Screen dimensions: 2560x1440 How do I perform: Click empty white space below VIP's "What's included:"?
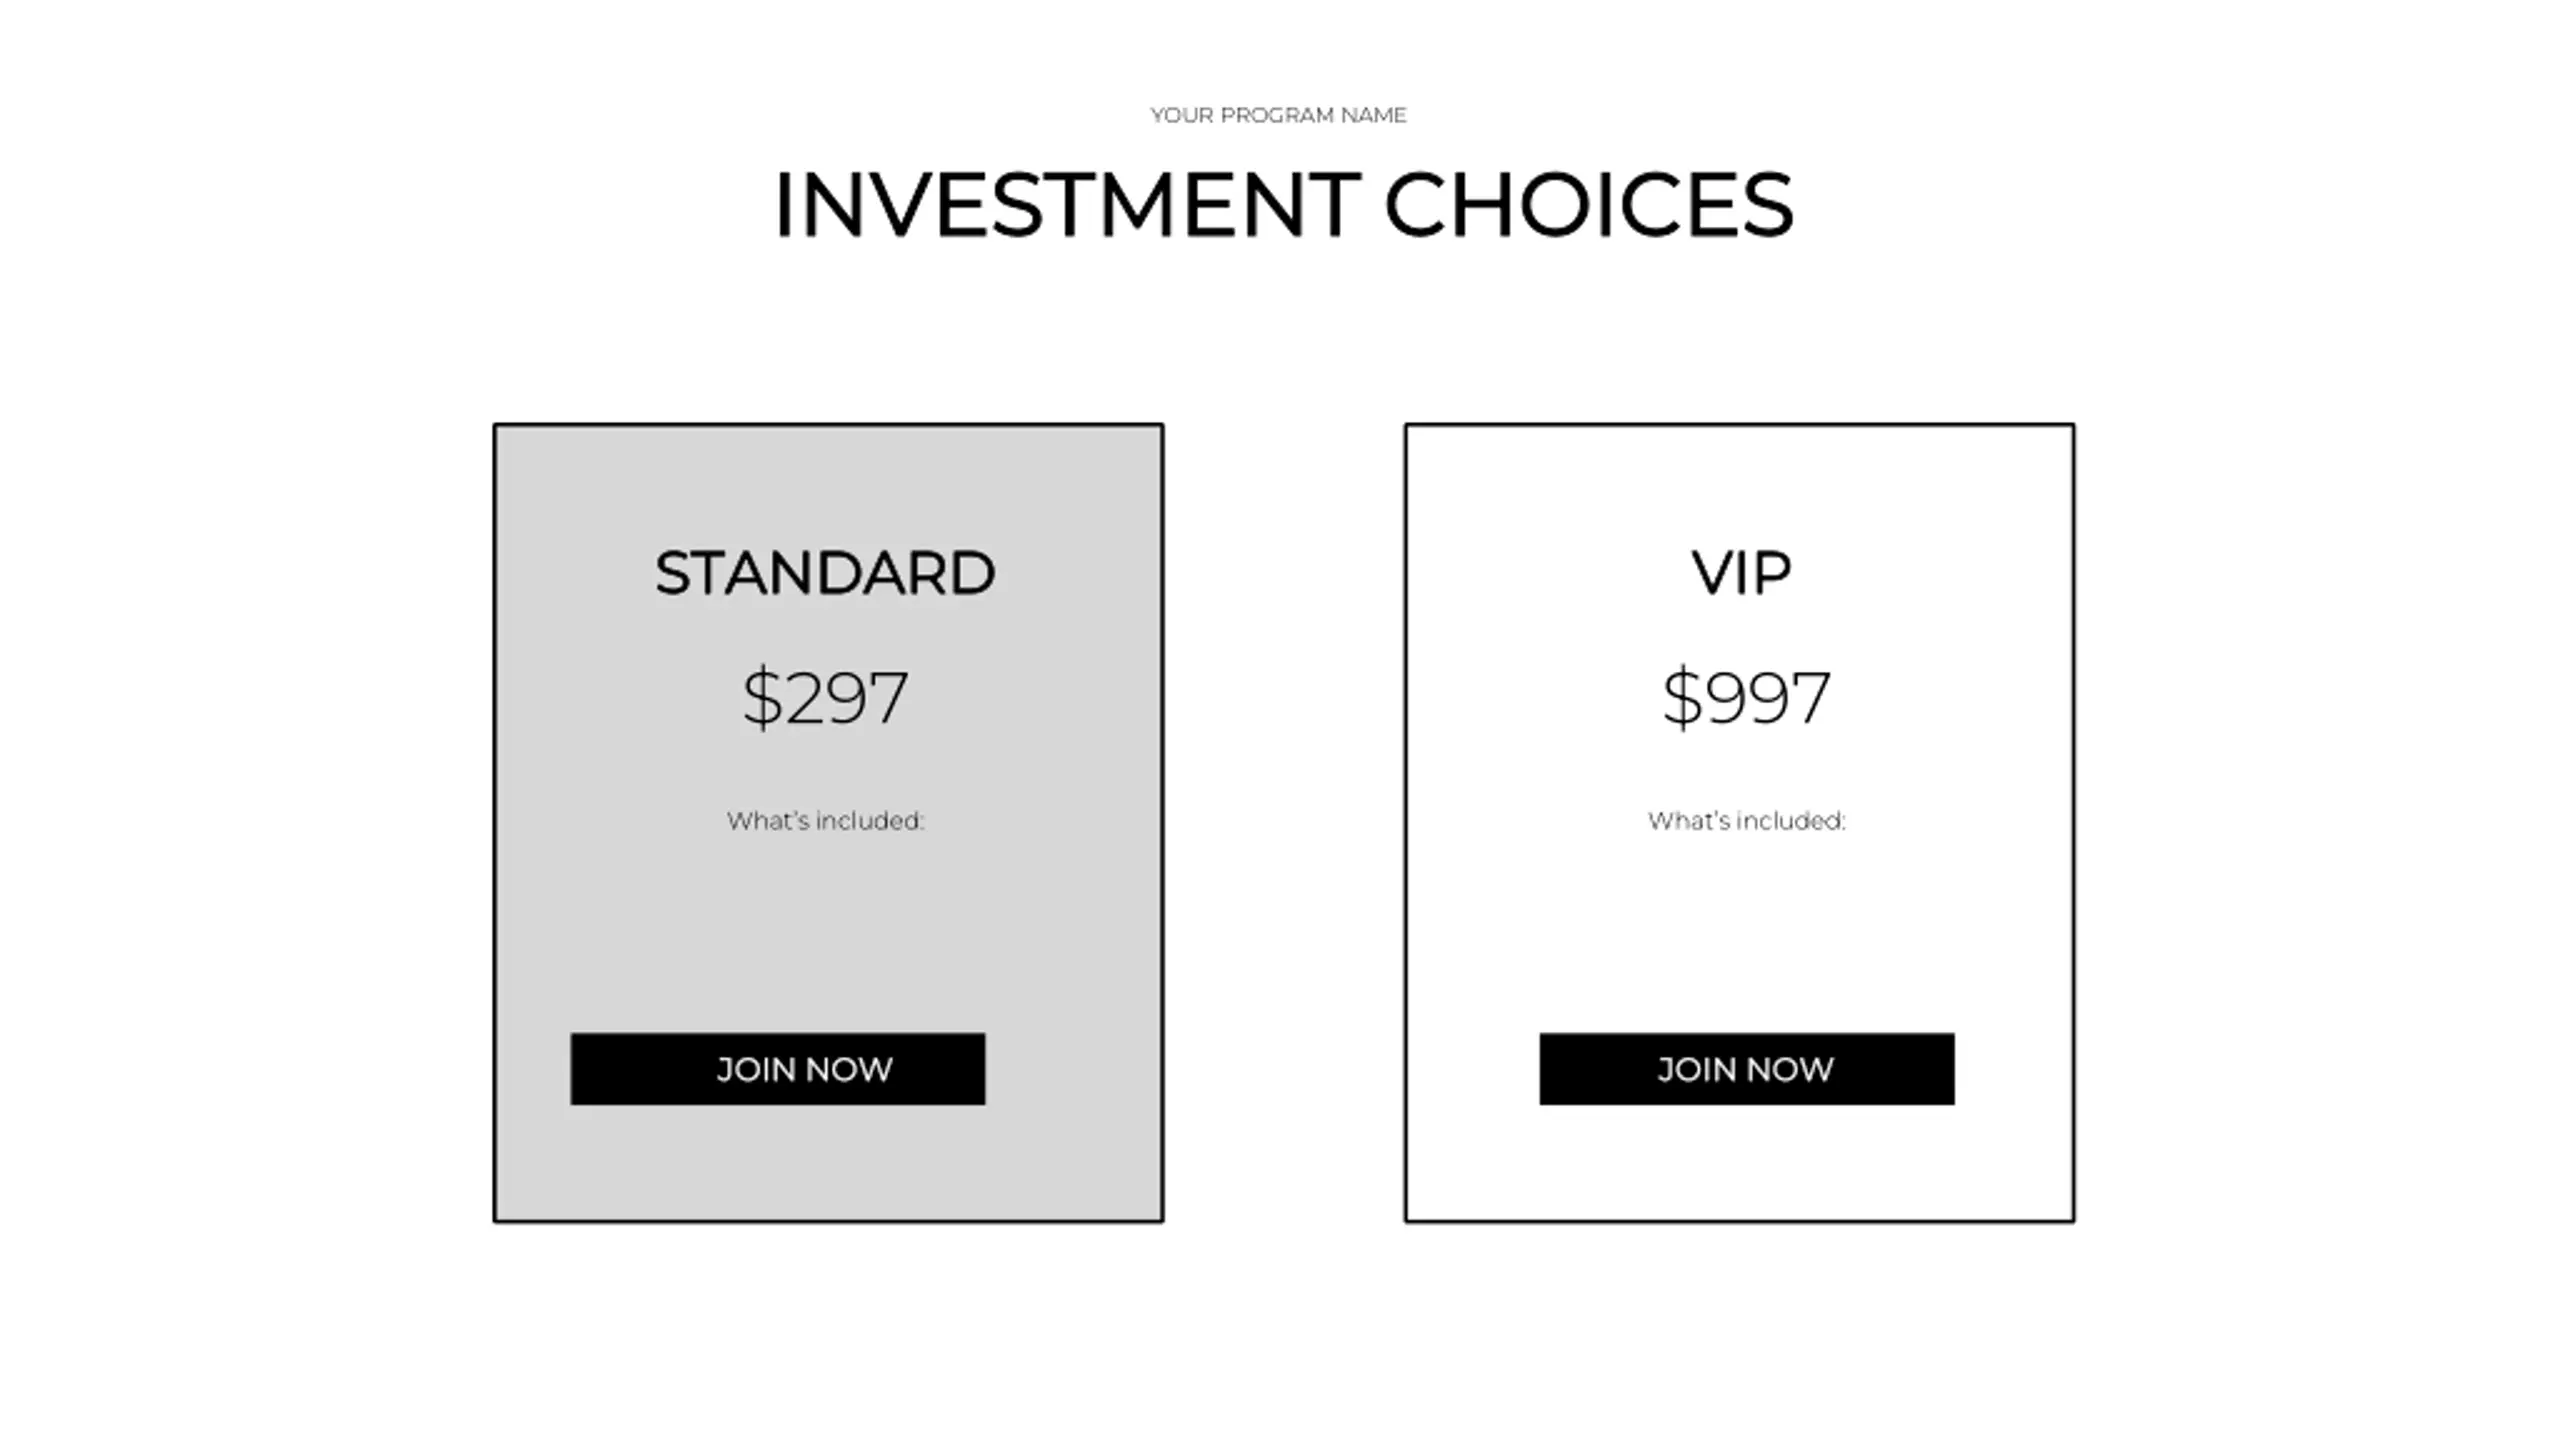point(1740,930)
